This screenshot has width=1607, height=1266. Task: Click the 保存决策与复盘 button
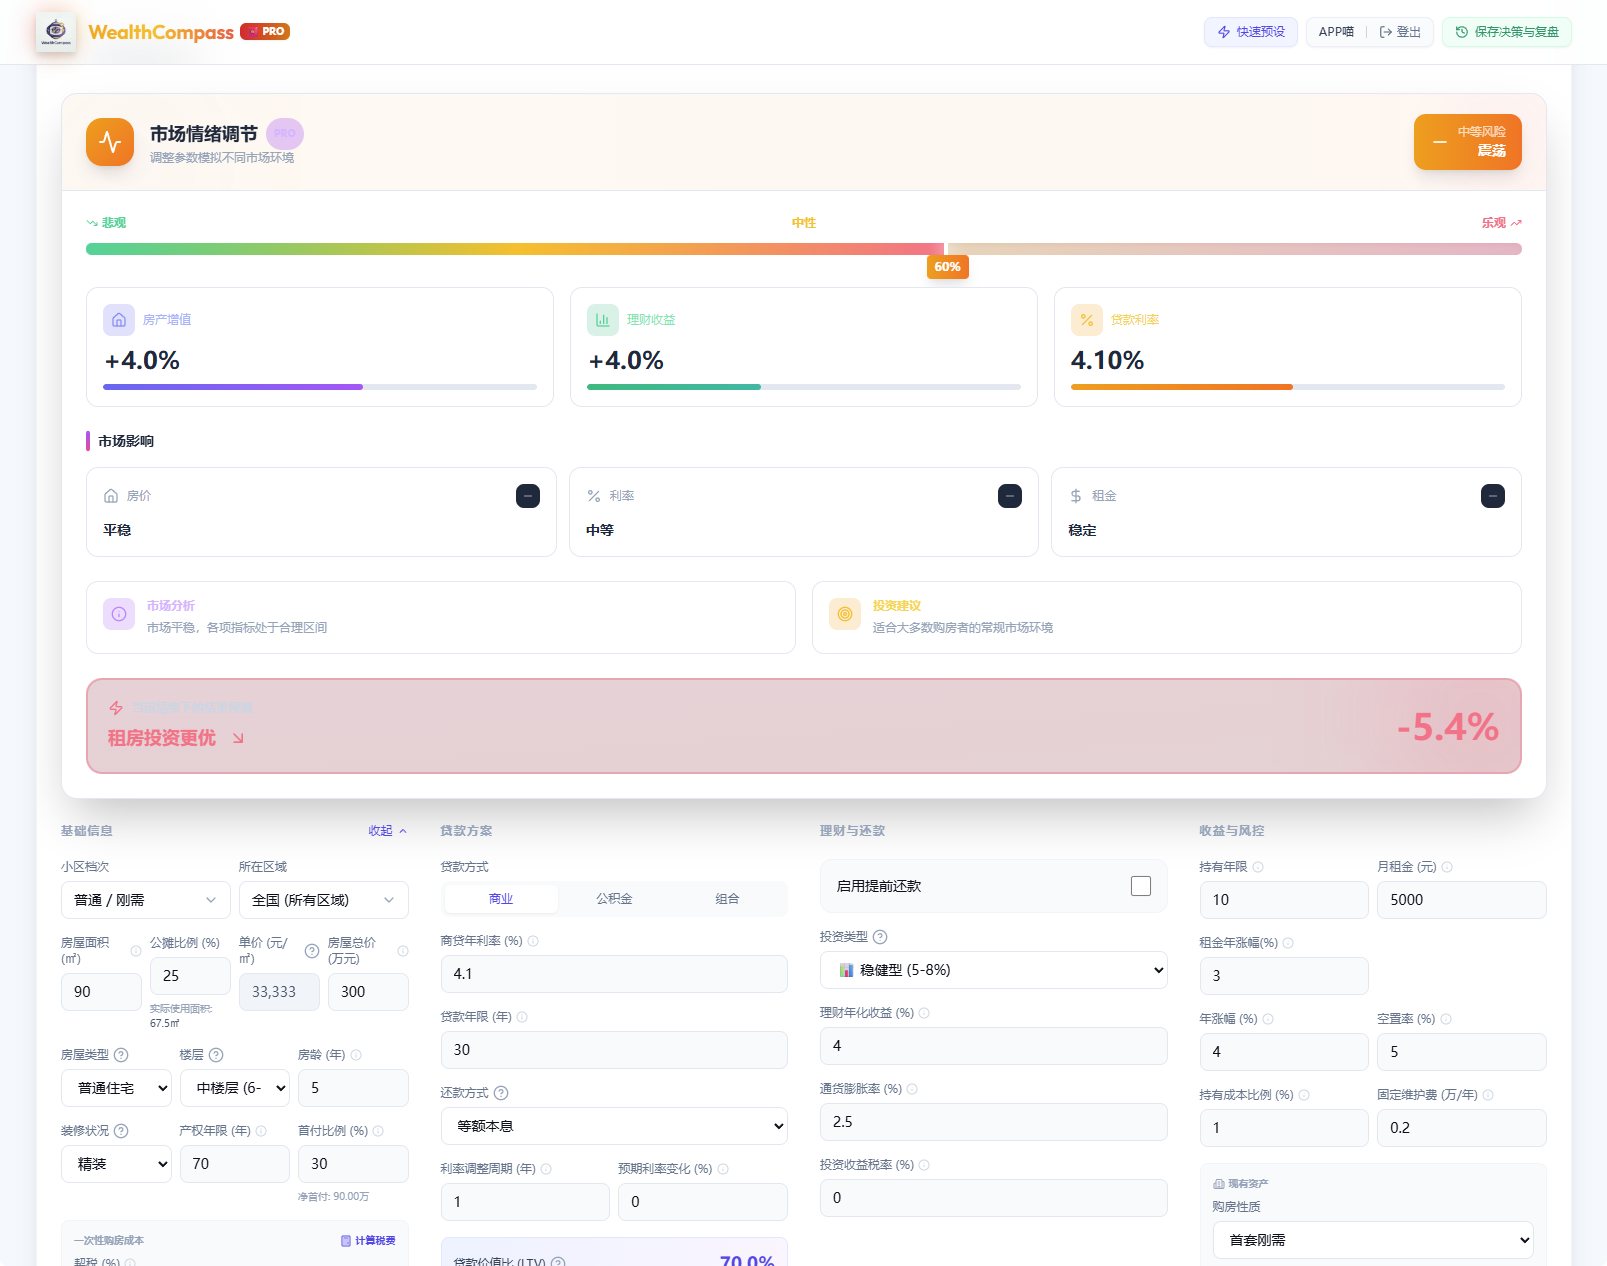click(x=1506, y=32)
